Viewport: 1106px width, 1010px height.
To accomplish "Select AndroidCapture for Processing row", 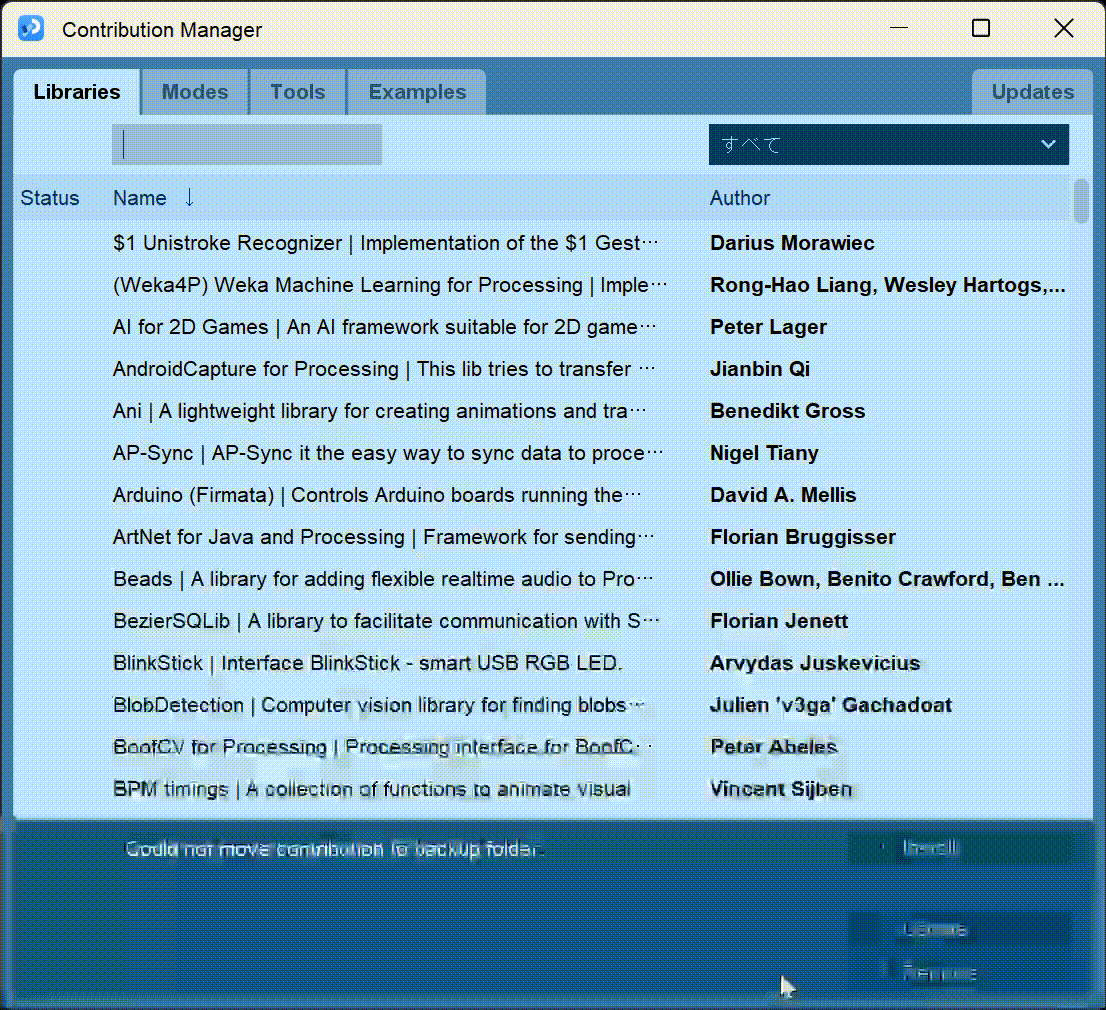I will tap(540, 369).
